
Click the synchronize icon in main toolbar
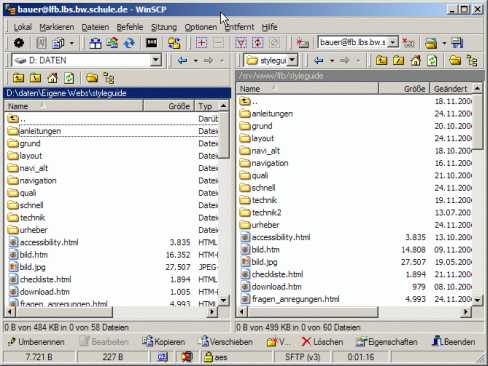[112, 43]
